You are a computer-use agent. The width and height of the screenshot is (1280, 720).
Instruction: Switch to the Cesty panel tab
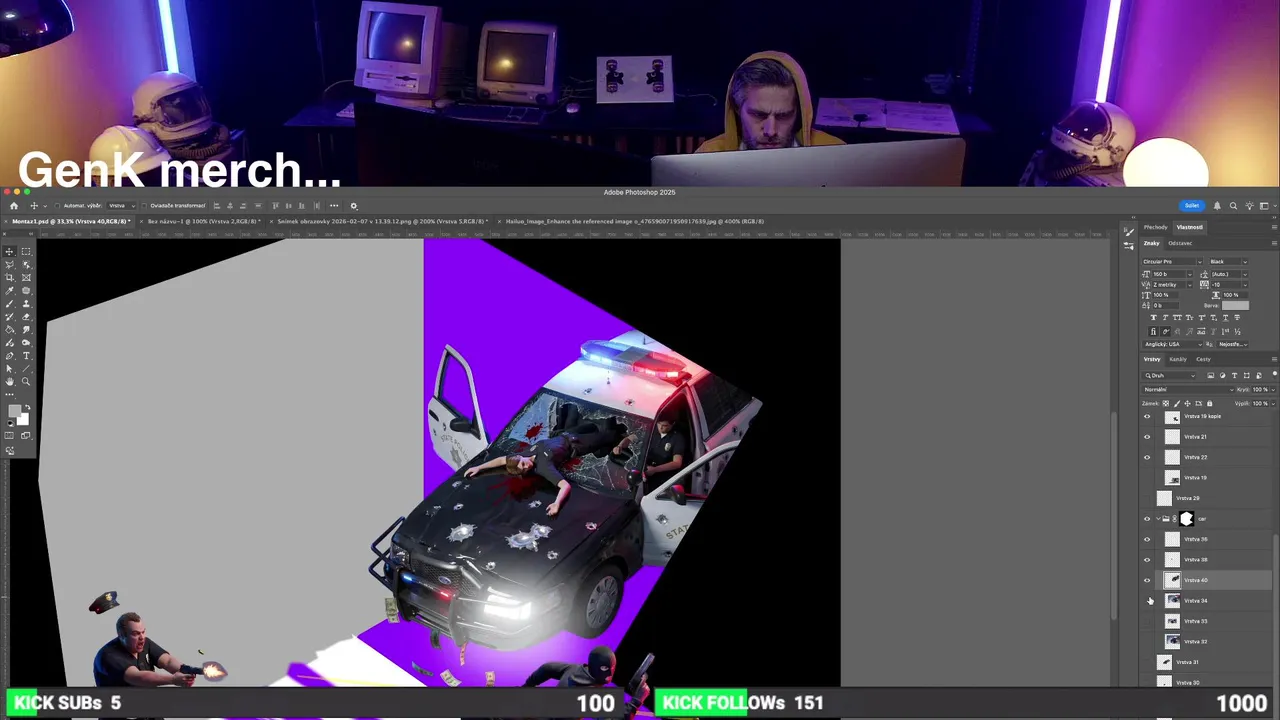coord(1203,359)
